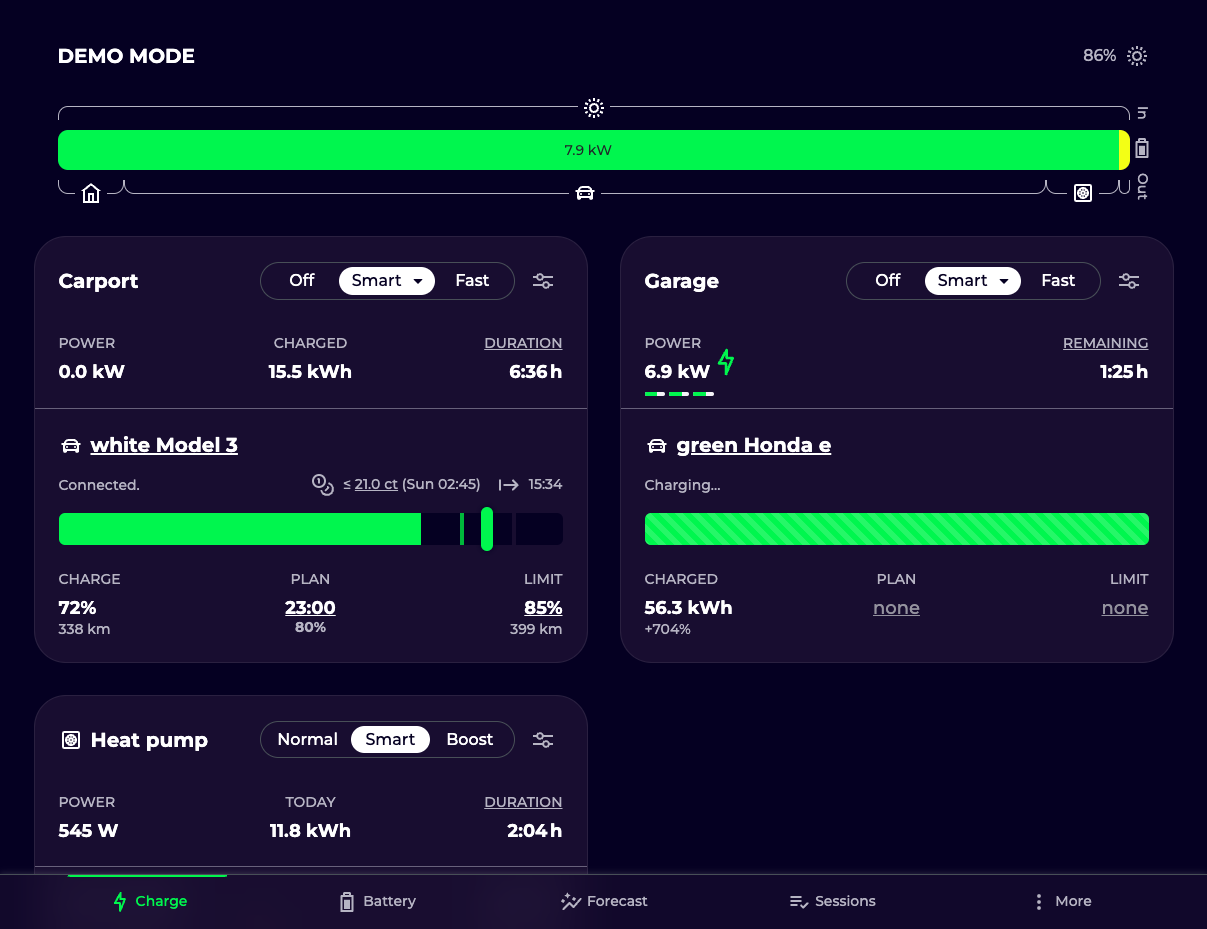The image size is (1207, 929).
Task: Set Garage charging mode to Off
Action: [x=888, y=281]
